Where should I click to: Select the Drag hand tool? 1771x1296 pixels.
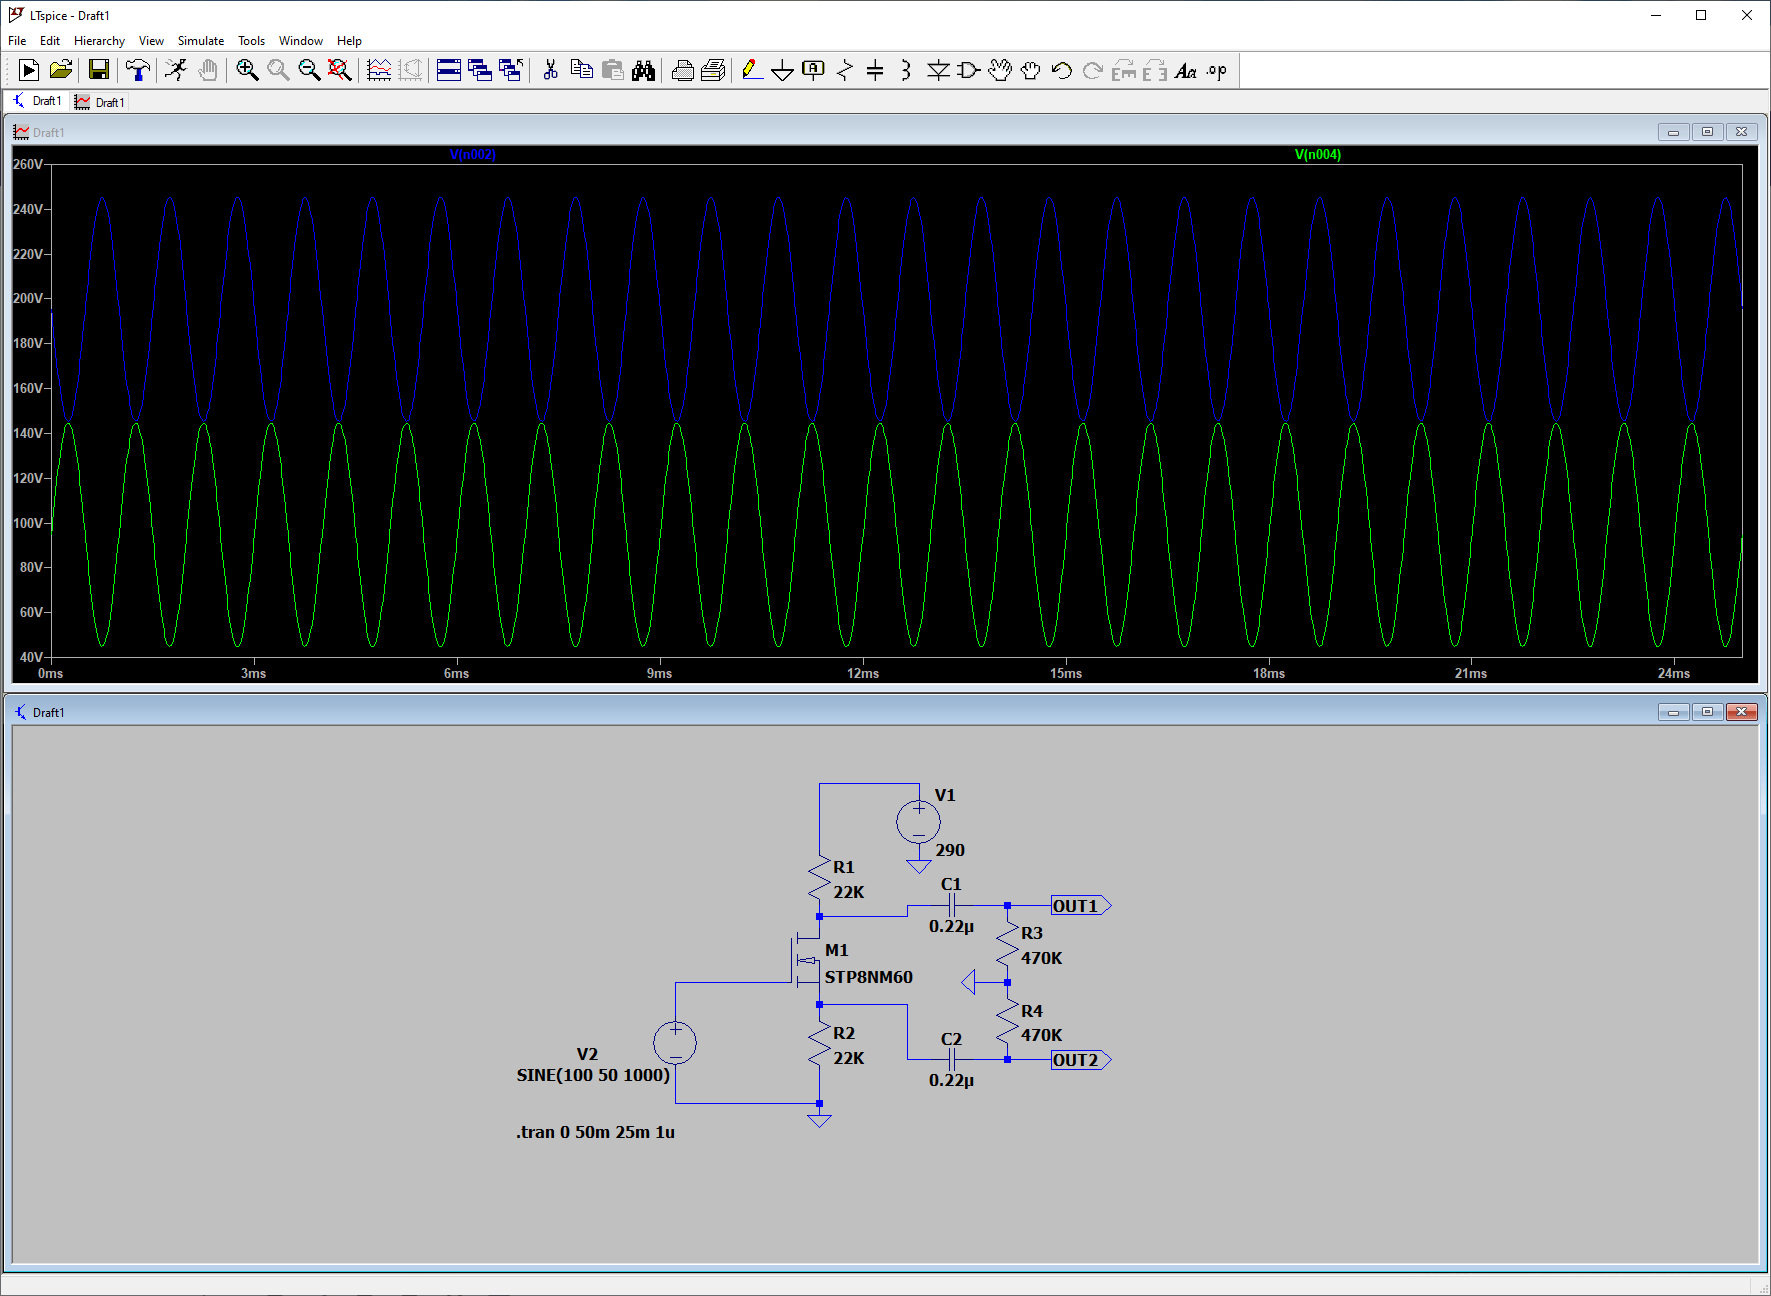pos(1031,70)
